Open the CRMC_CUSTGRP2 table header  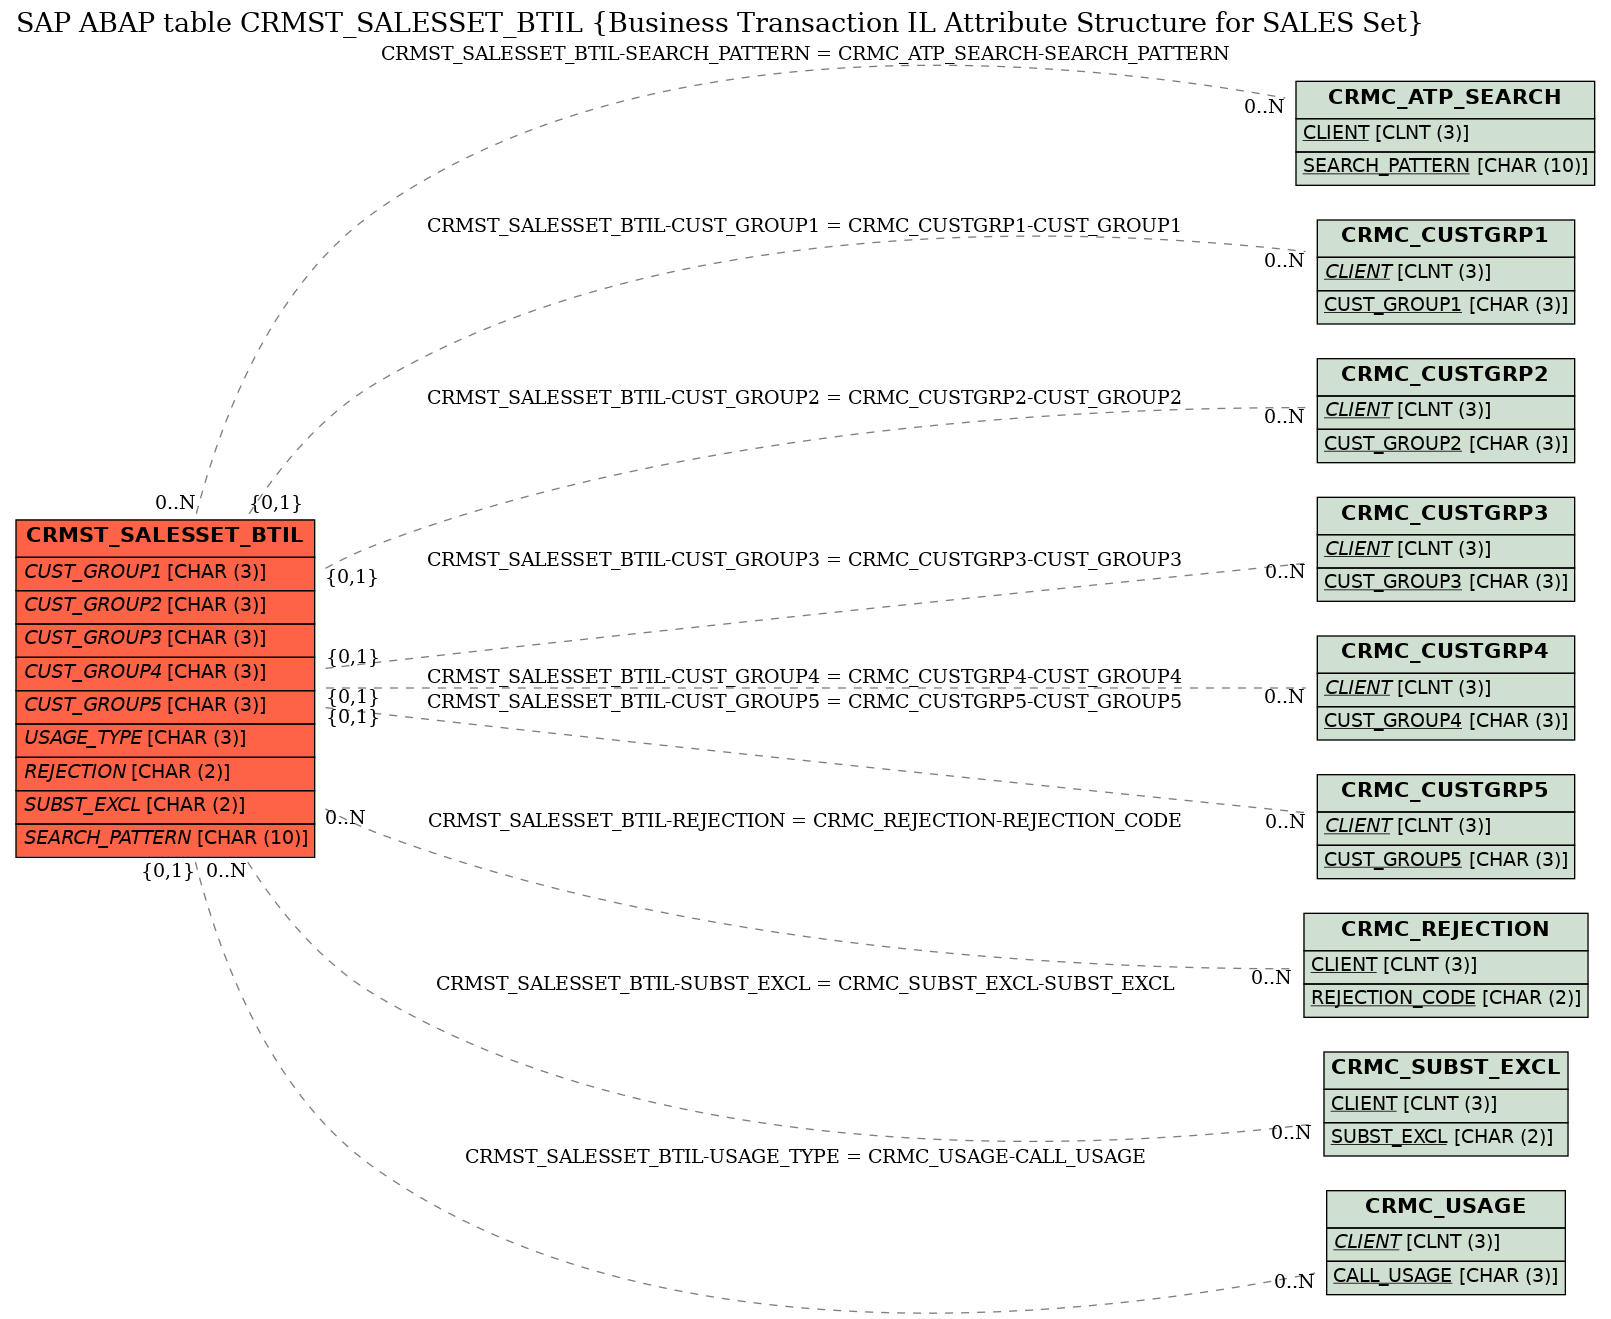(1445, 376)
